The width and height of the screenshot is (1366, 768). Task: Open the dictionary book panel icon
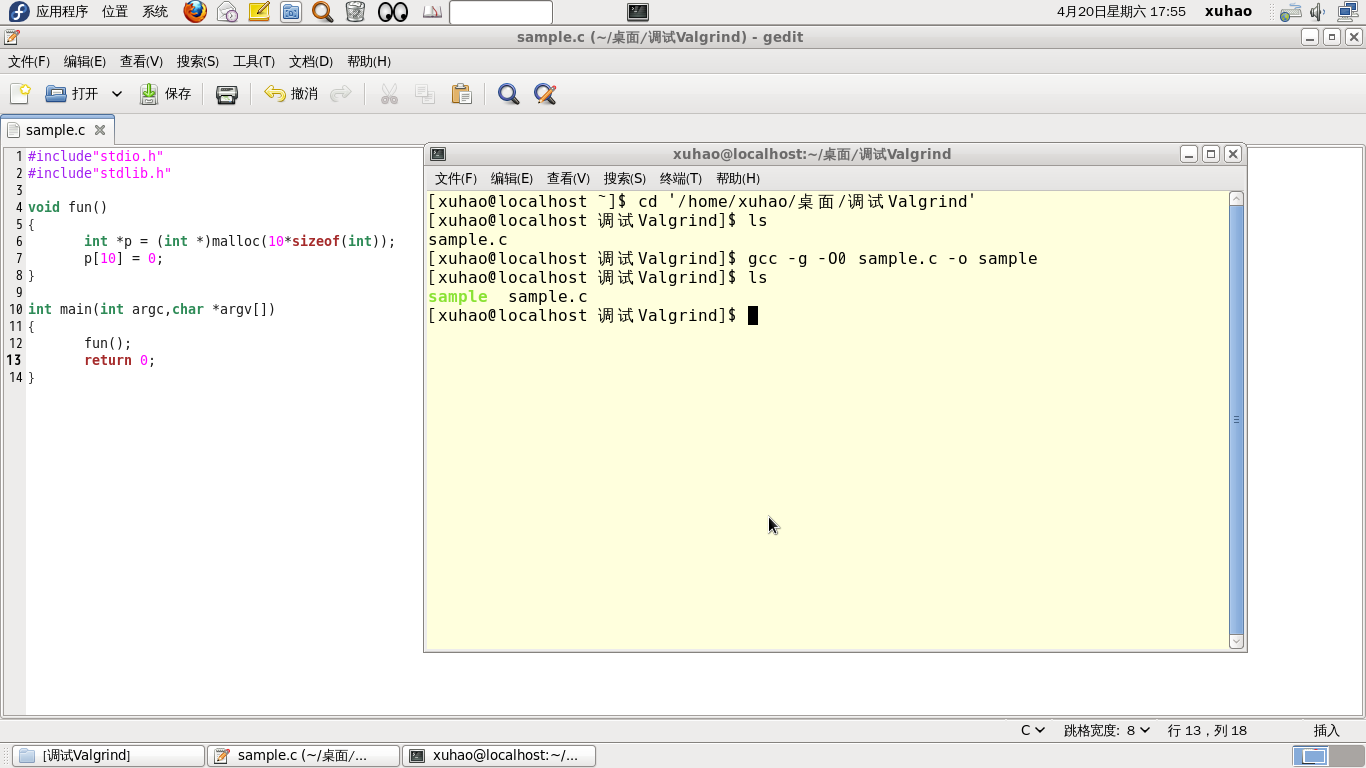coord(432,12)
